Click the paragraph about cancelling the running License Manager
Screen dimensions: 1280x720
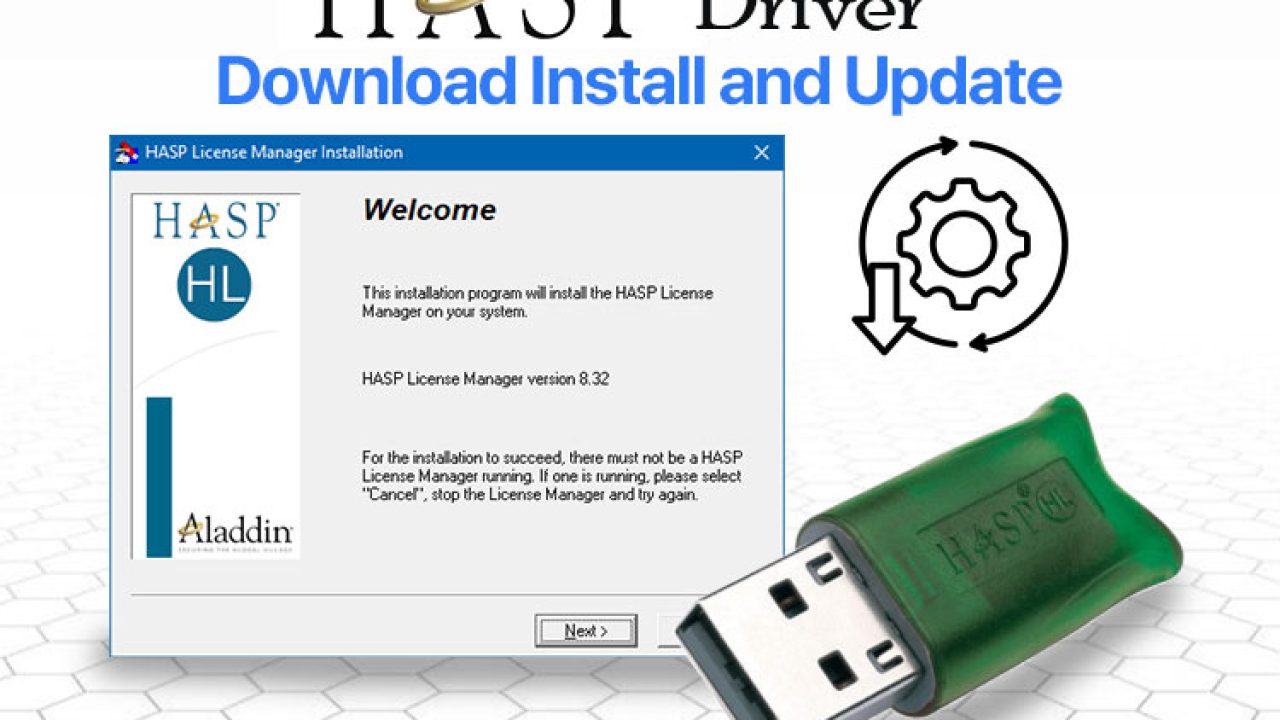[551, 477]
